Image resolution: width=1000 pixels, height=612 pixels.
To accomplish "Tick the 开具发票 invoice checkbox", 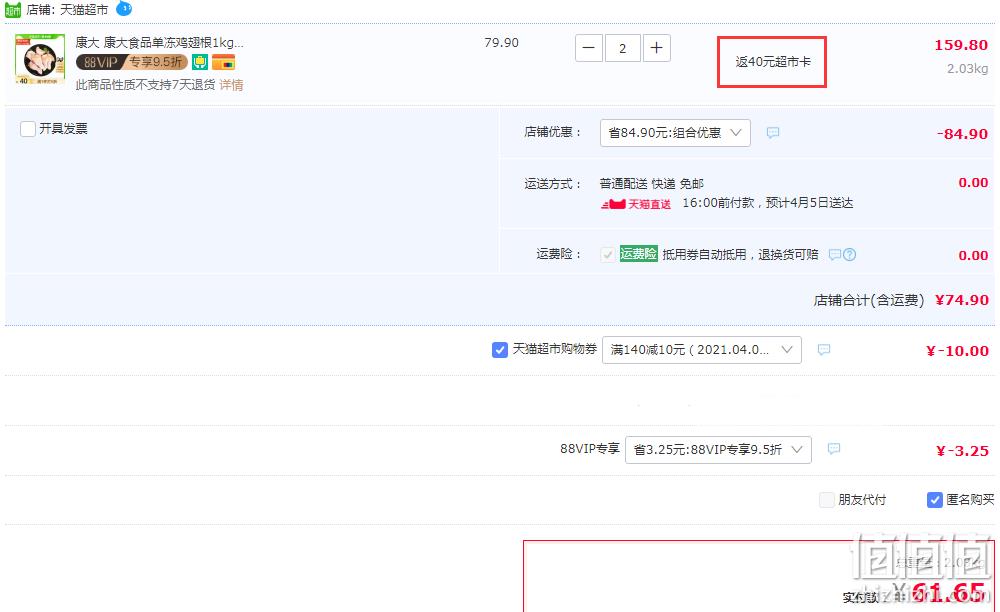I will [x=27, y=129].
